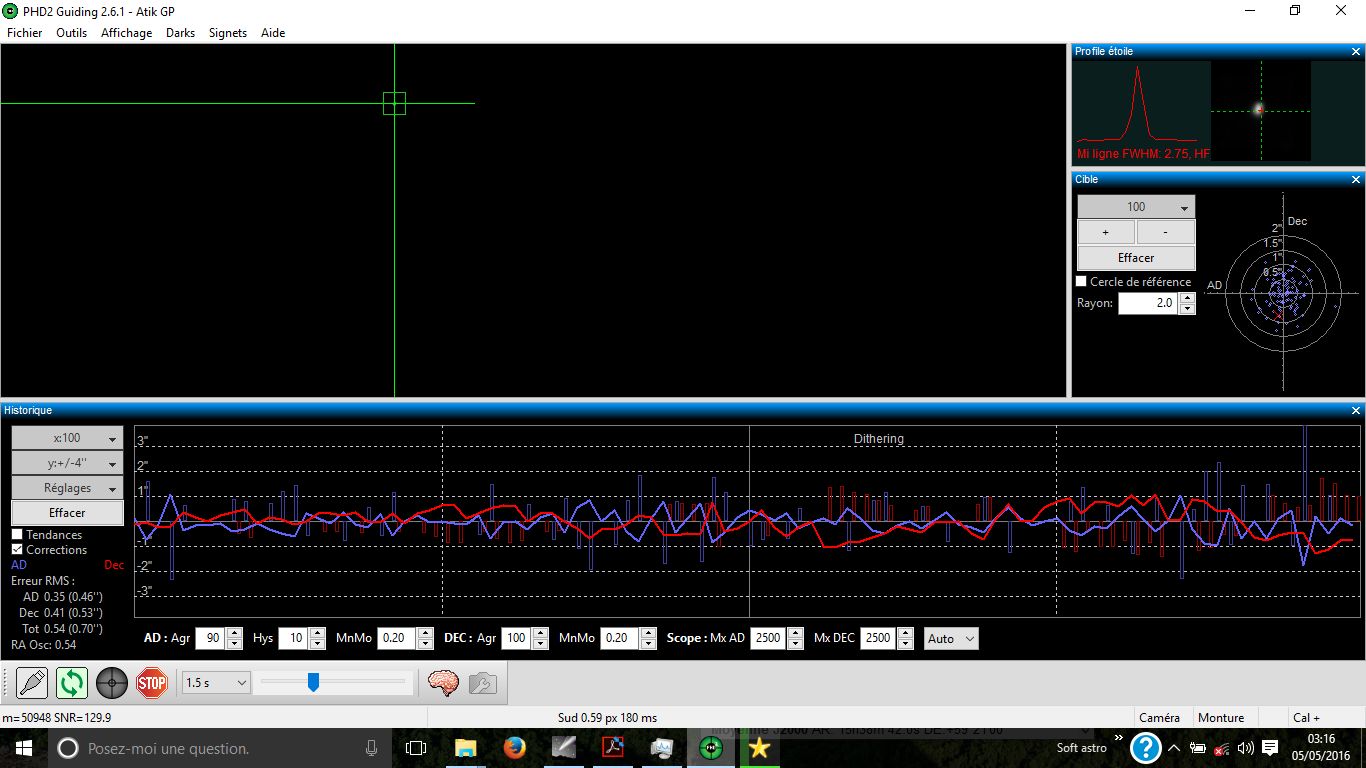
Task: Close the Historique panel
Action: pos(1356,410)
